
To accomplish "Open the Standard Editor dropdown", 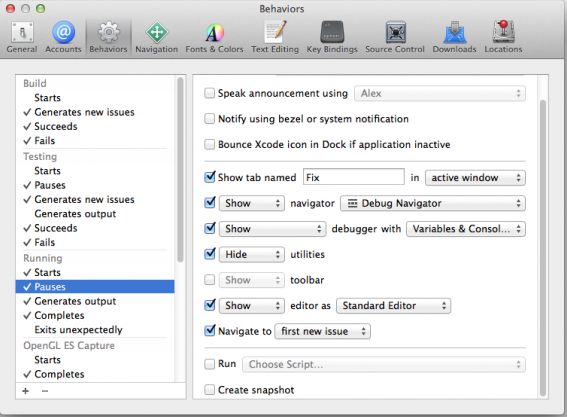I will pyautogui.click(x=393, y=306).
